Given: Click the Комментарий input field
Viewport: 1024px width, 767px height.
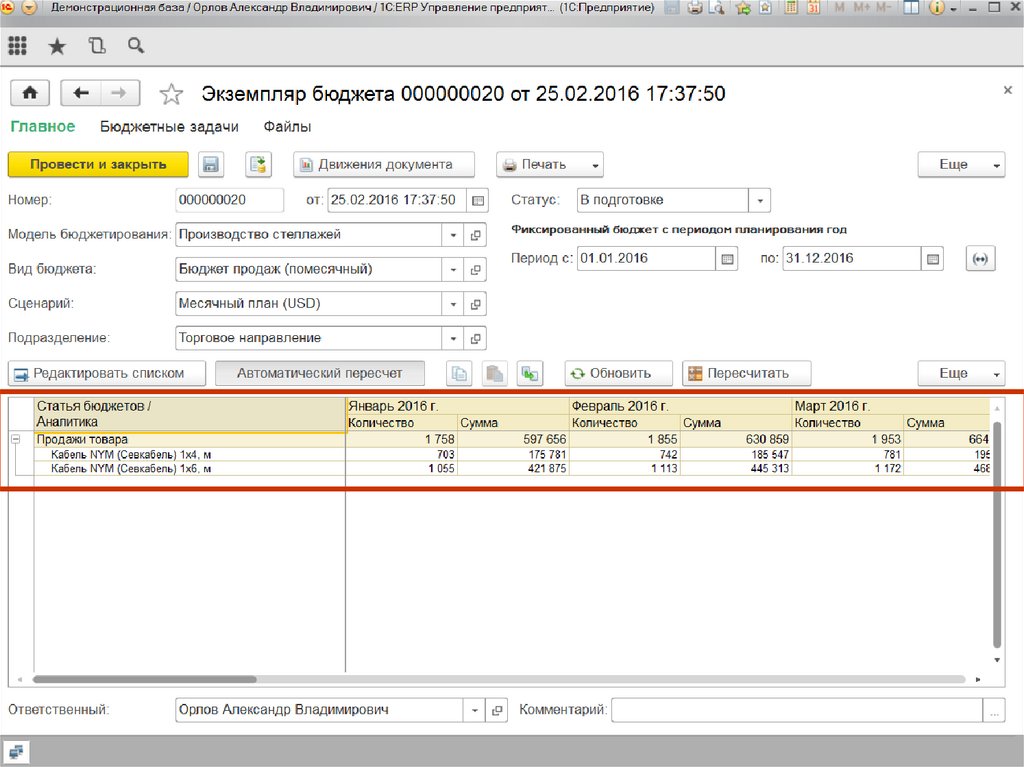Looking at the screenshot, I should click(x=796, y=710).
